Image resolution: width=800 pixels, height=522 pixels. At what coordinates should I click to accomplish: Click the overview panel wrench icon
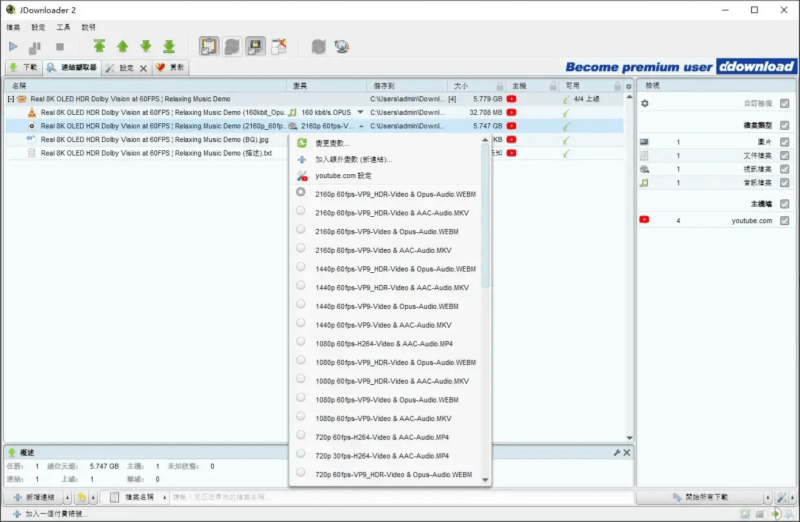617,453
